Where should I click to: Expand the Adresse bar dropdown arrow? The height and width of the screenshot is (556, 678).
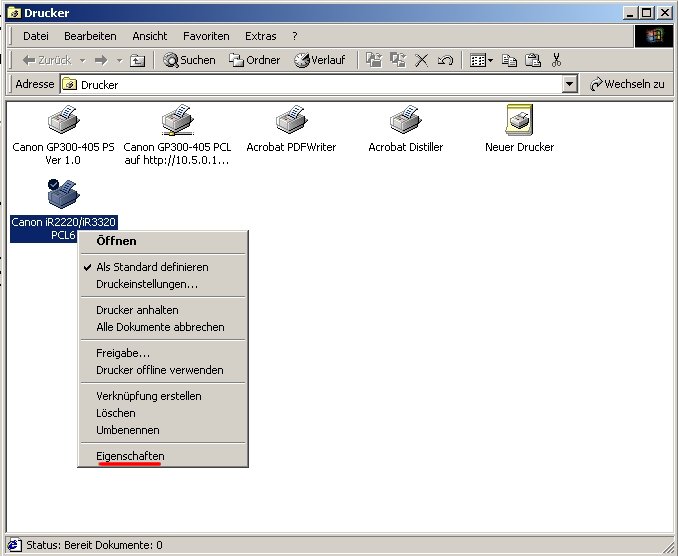point(569,85)
